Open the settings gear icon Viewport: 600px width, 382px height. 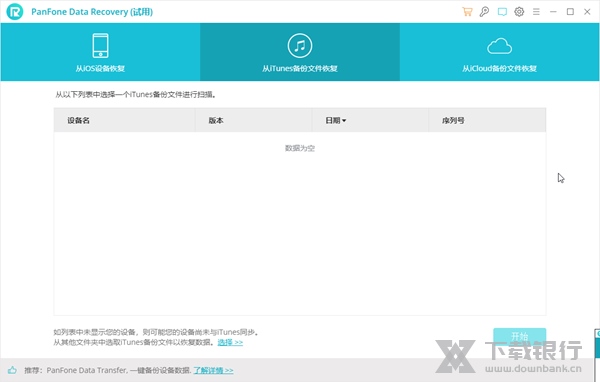[519, 11]
